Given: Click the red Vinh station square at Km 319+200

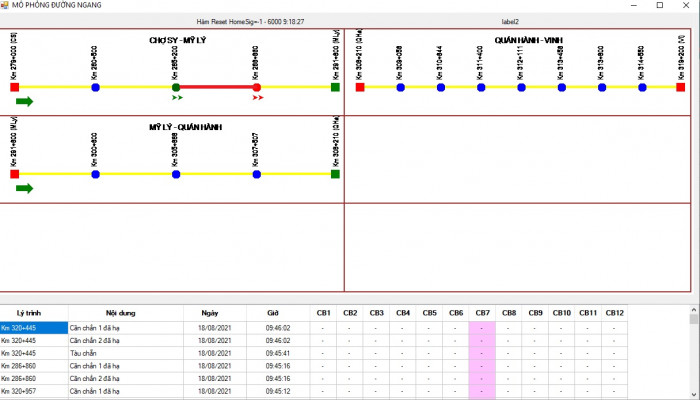Looking at the screenshot, I should point(681,88).
